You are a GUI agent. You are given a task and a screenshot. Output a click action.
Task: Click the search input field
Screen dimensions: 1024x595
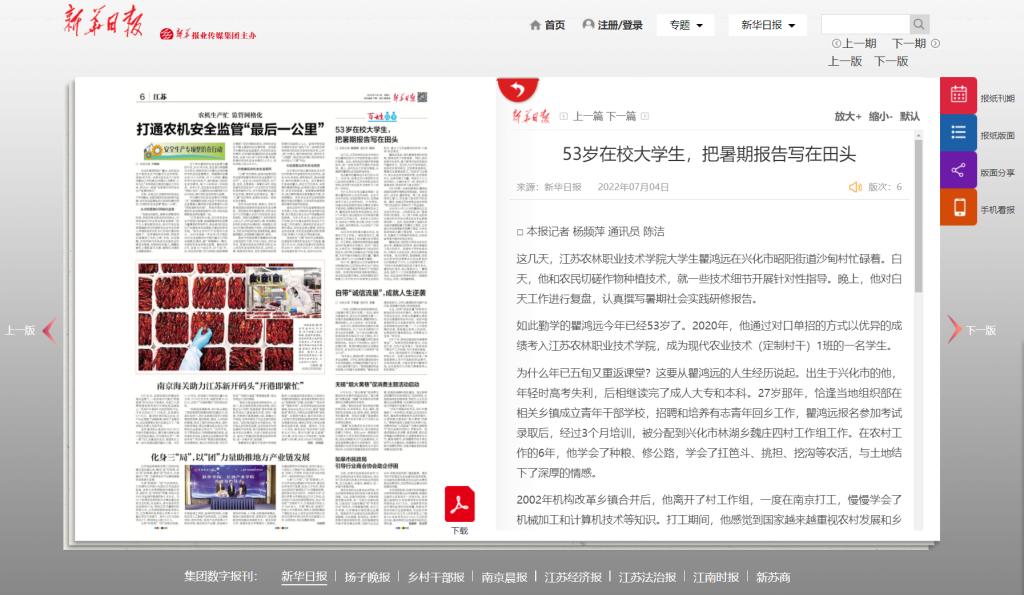tap(864, 25)
